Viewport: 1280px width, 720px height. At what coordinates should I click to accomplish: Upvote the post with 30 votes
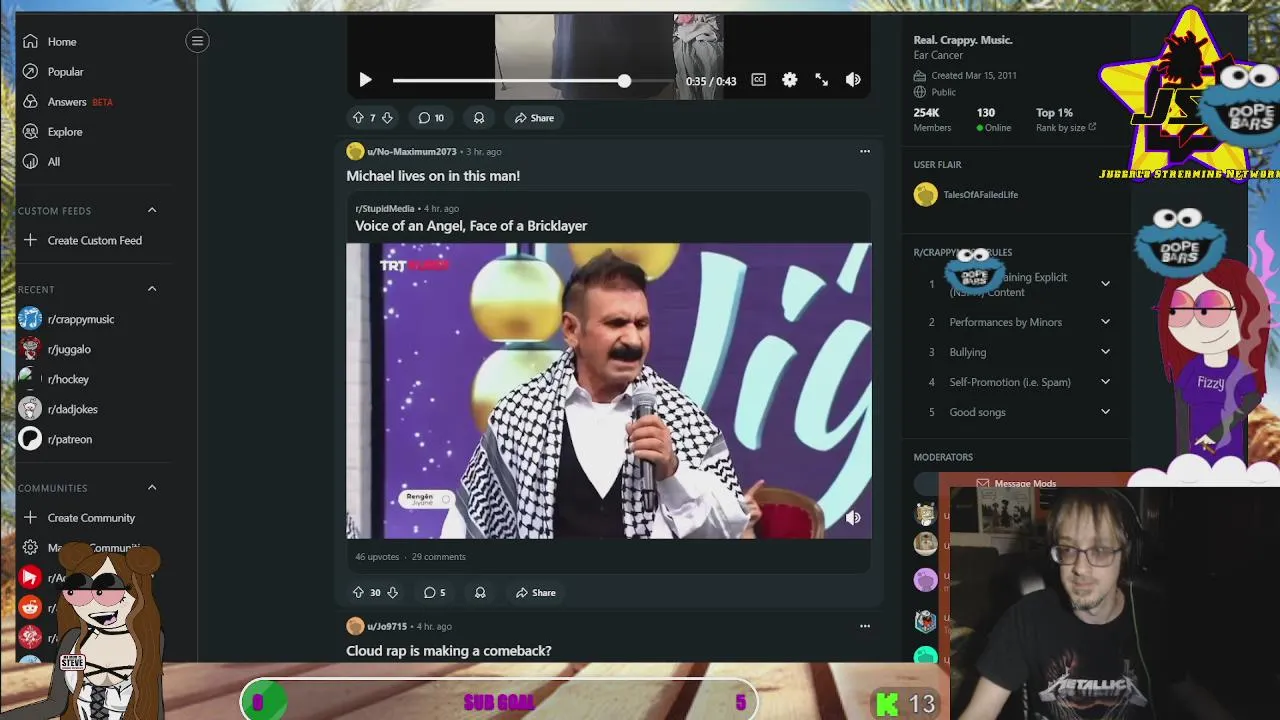pyautogui.click(x=358, y=593)
